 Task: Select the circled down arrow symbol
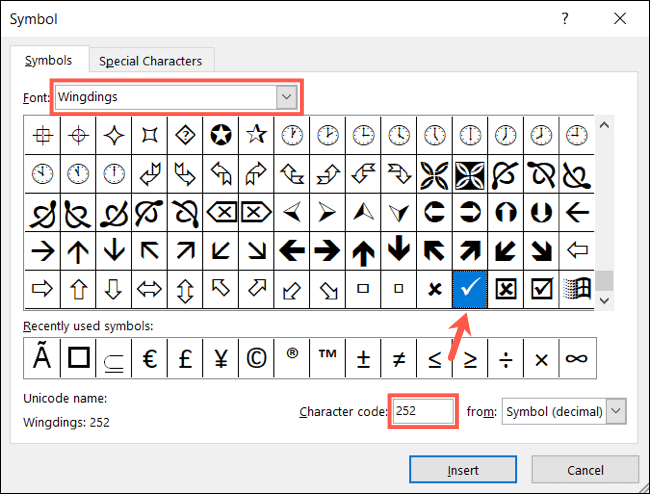pos(541,212)
